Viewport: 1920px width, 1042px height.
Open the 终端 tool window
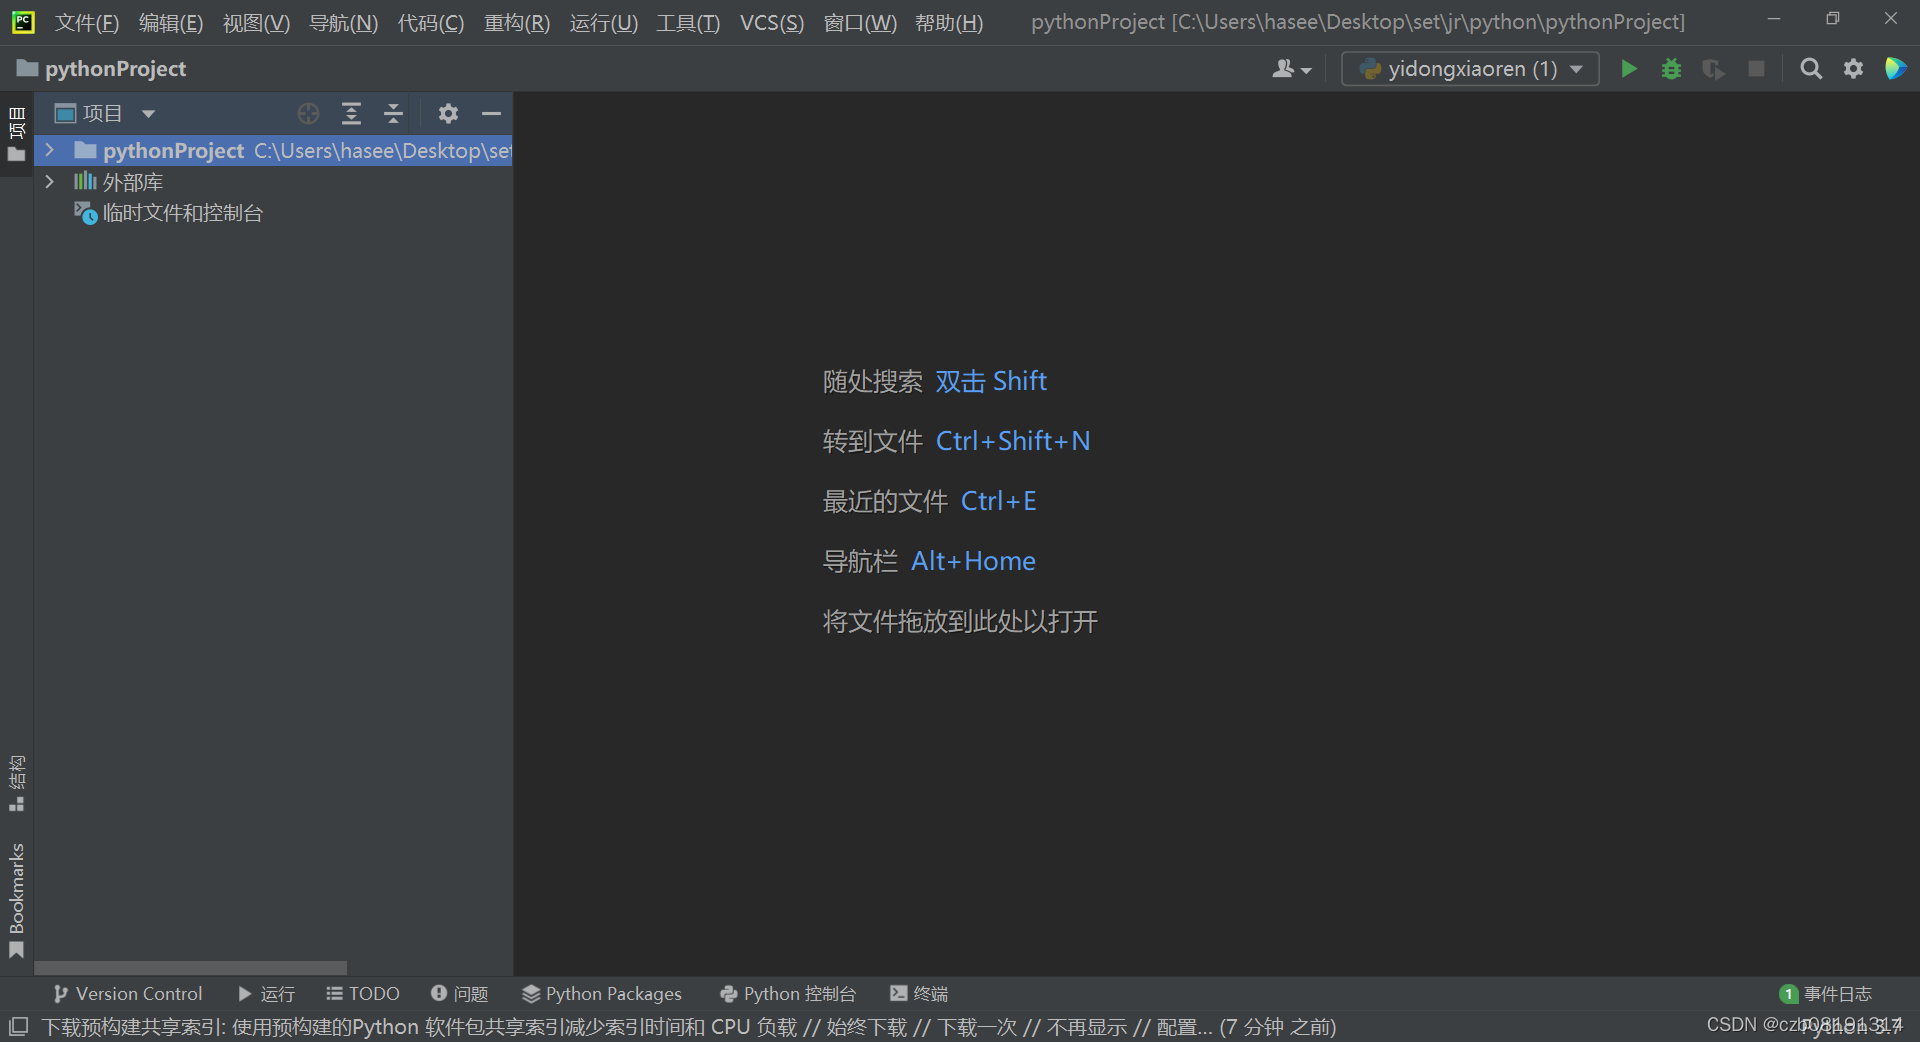pyautogui.click(x=919, y=994)
